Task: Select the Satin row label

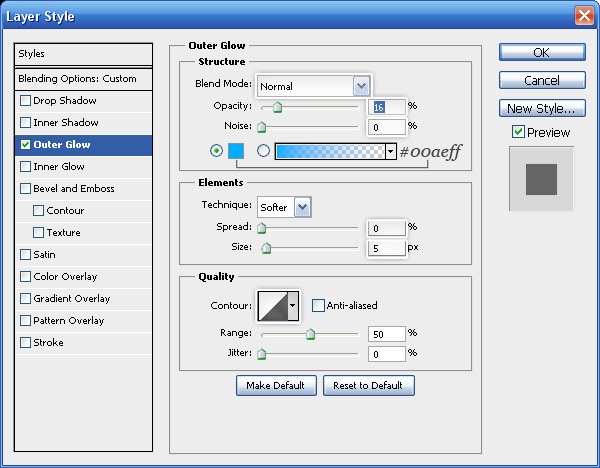Action: (44, 254)
